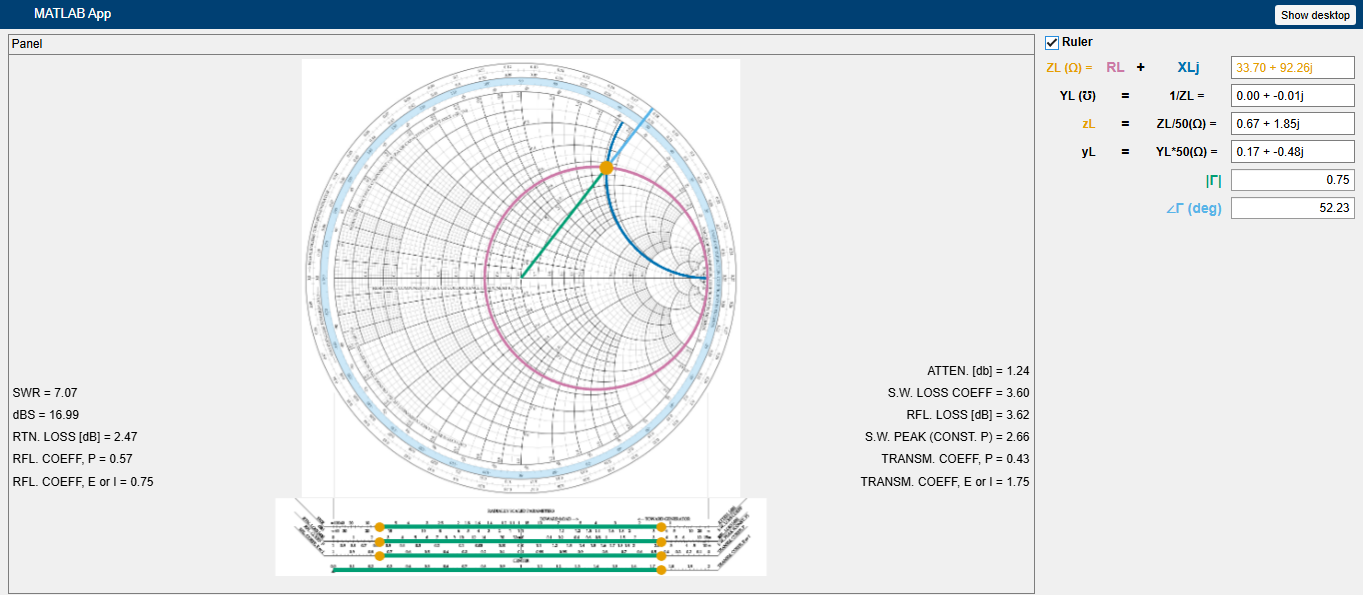The image size is (1363, 595).
Task: Select the reflection coefficient magnitude field
Action: [1292, 180]
